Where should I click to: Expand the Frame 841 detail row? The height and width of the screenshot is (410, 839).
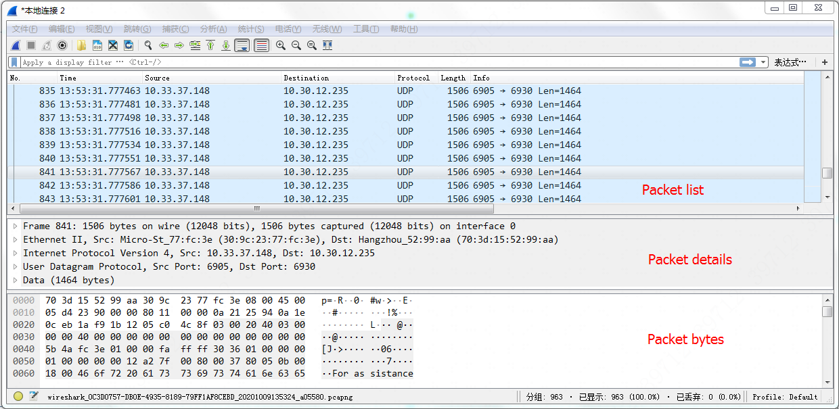click(x=14, y=226)
